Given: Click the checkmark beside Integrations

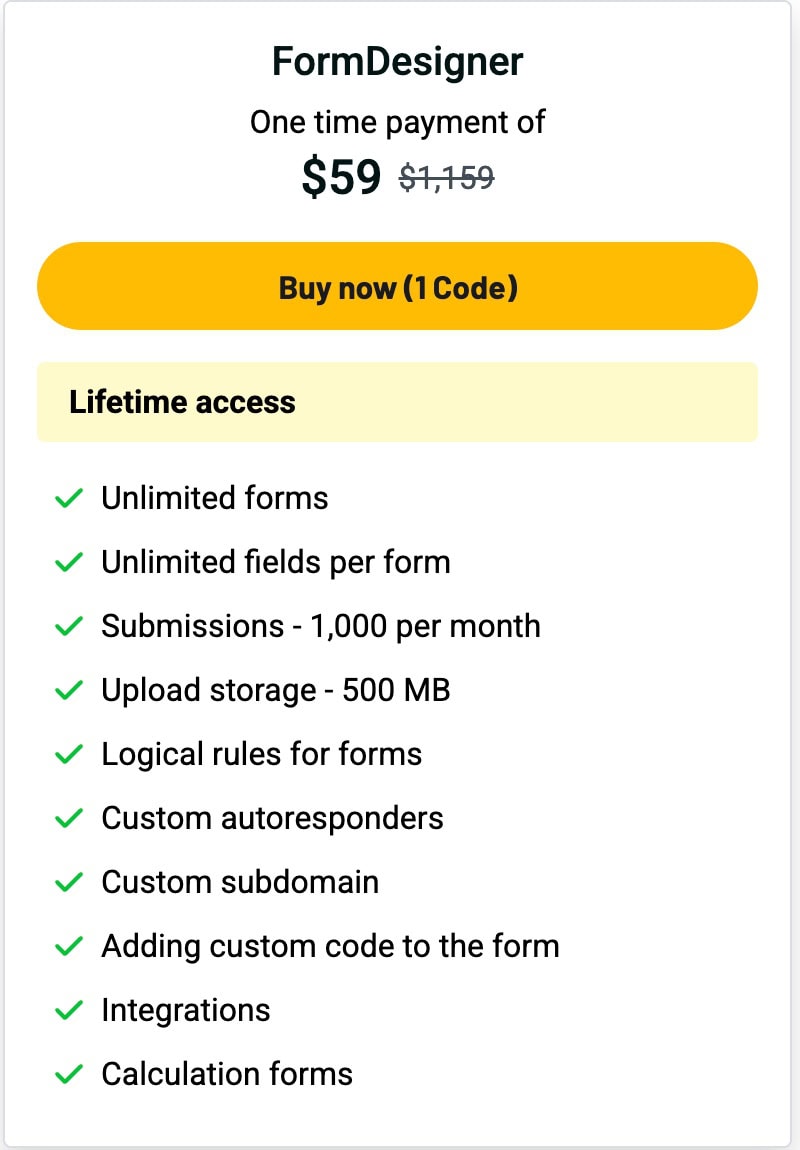Looking at the screenshot, I should (x=68, y=1010).
